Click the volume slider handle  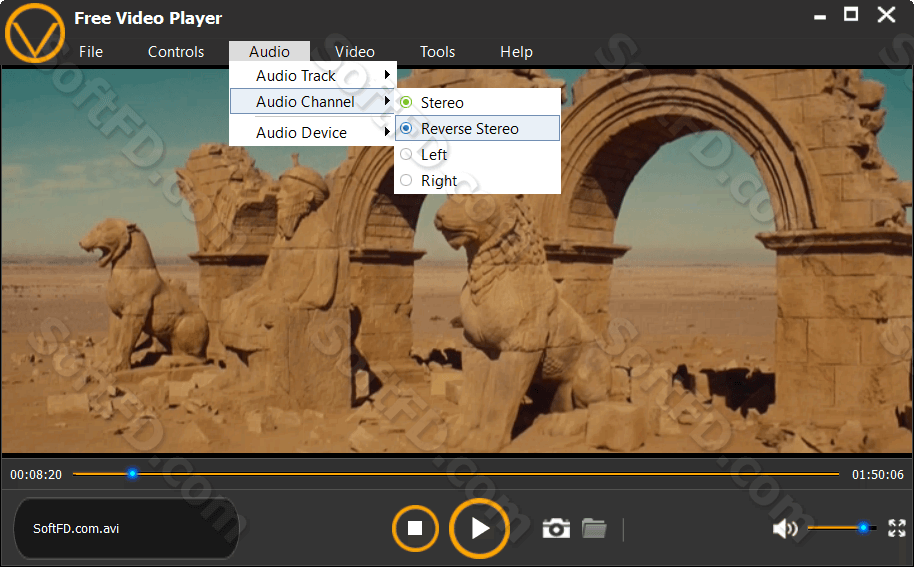(863, 528)
